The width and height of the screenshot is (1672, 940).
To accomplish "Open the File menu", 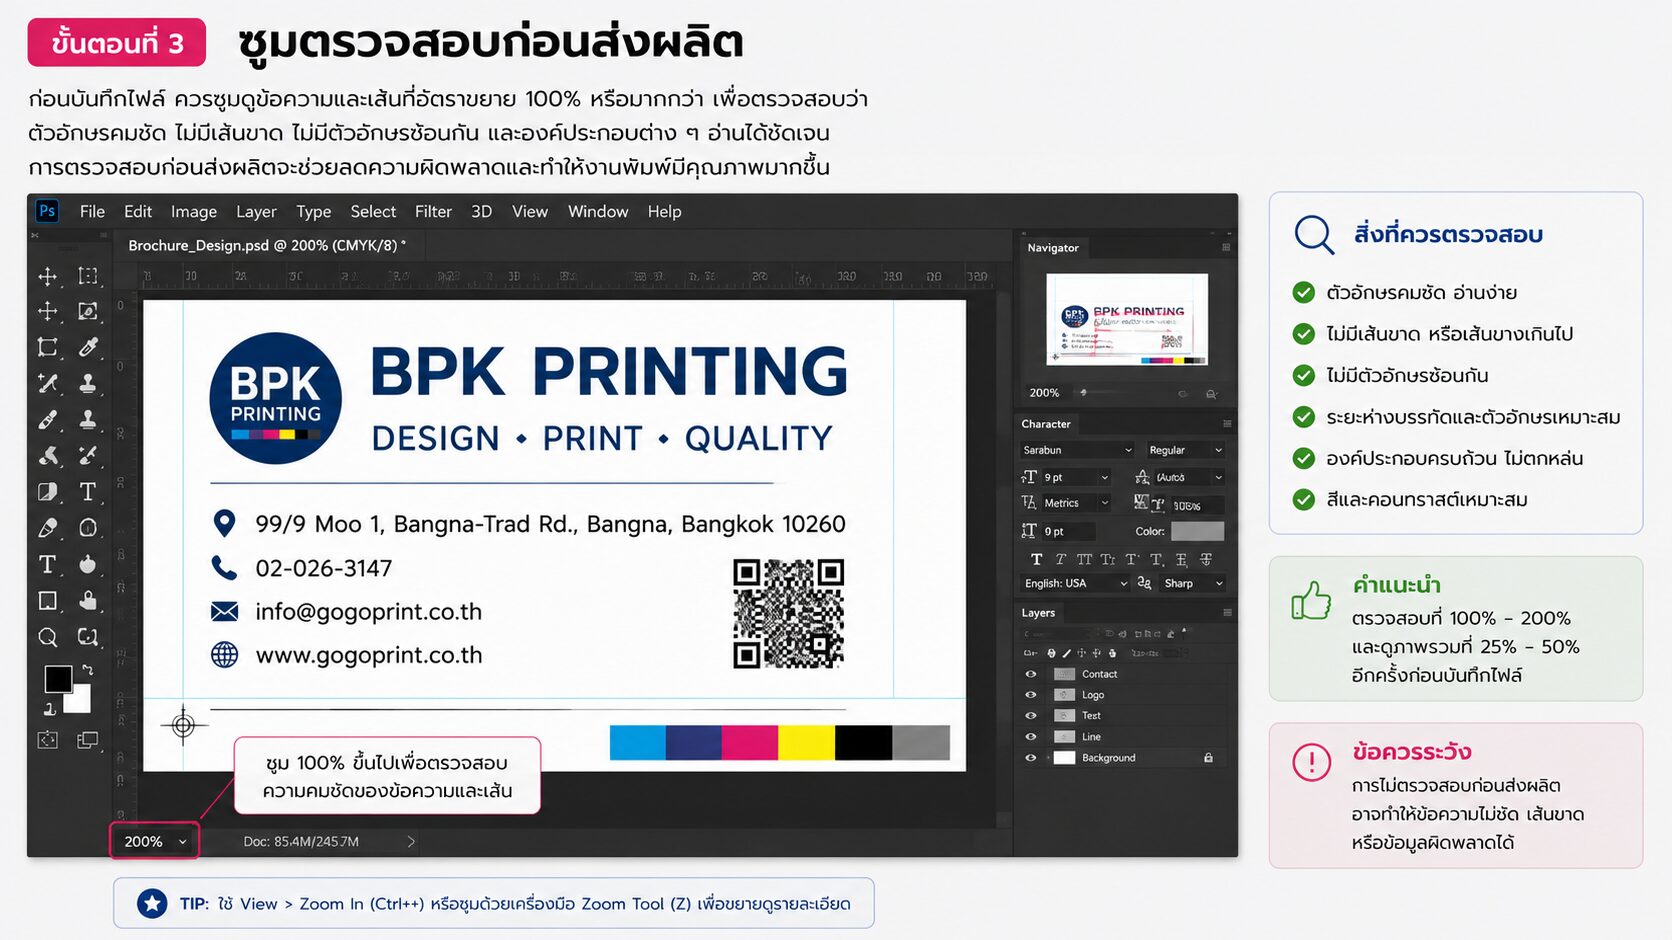I will [92, 212].
